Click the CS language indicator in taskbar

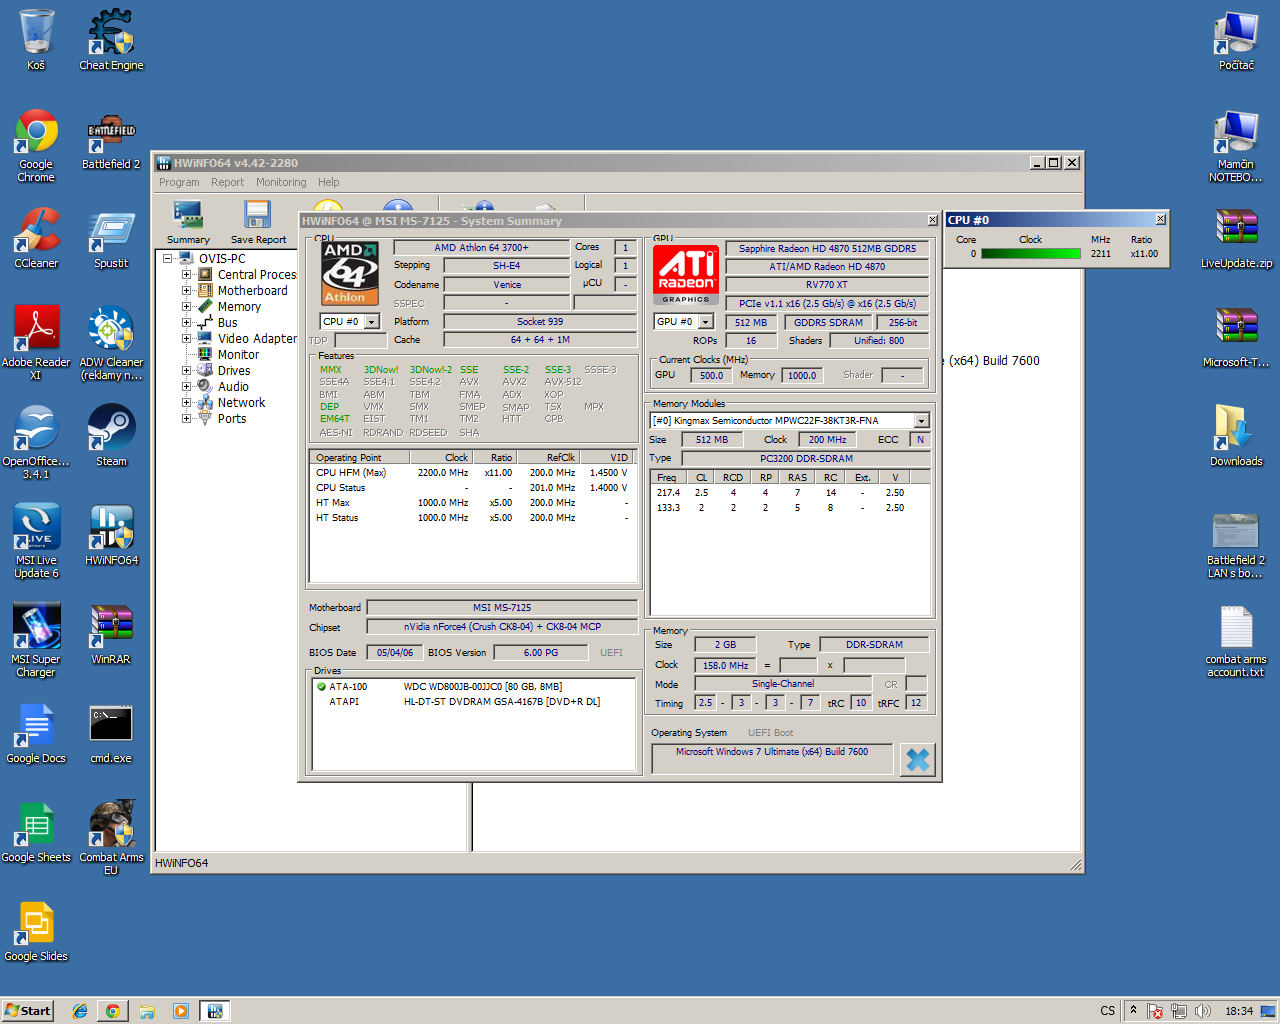click(x=1107, y=1011)
